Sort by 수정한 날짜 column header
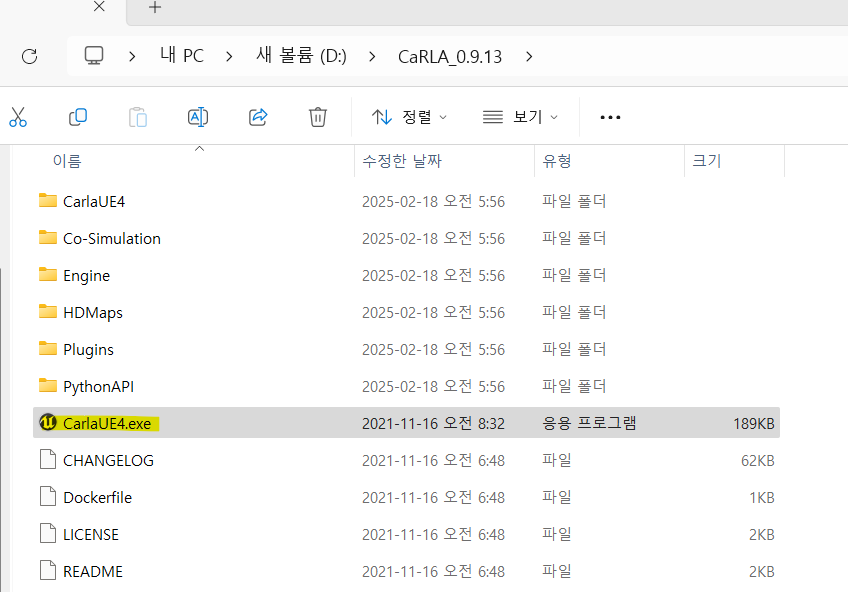 click(x=402, y=161)
